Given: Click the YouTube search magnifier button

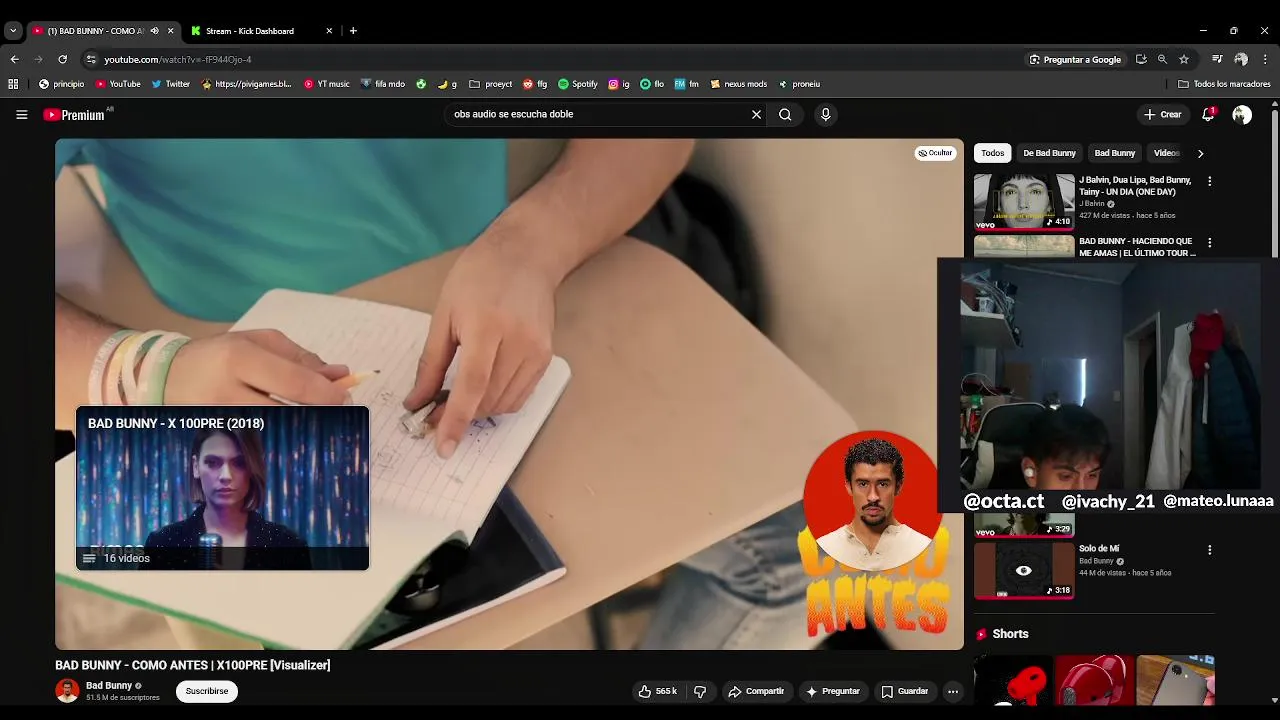Looking at the screenshot, I should [785, 114].
